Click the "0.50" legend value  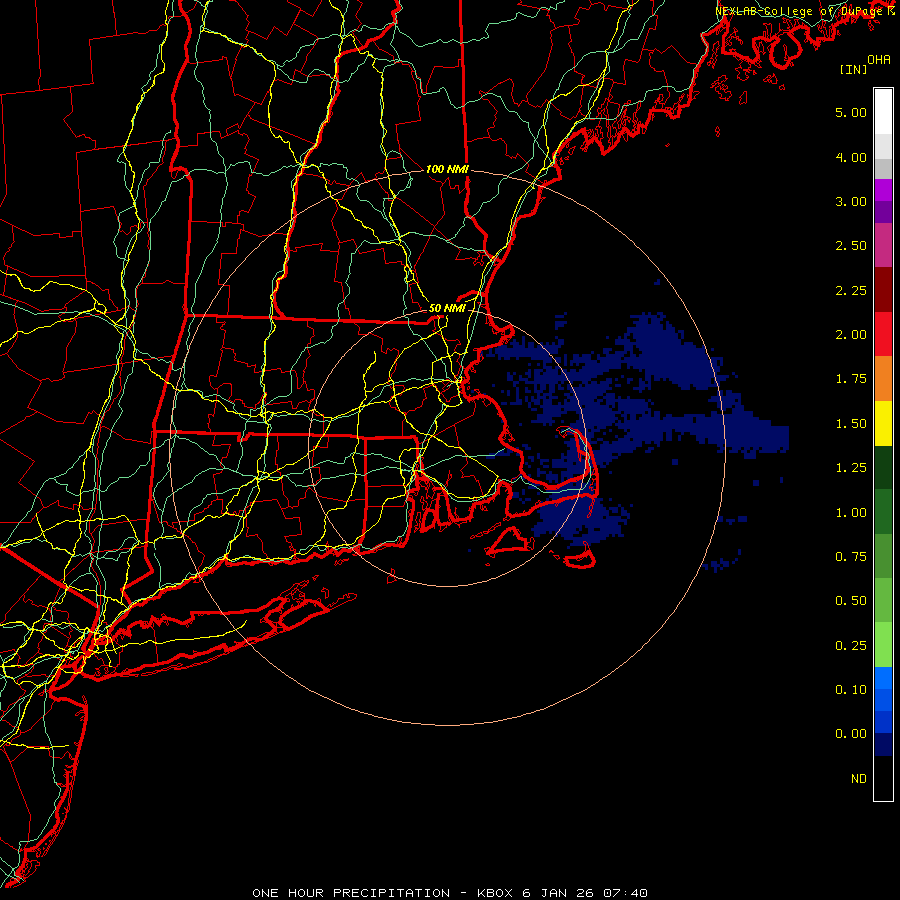click(851, 601)
